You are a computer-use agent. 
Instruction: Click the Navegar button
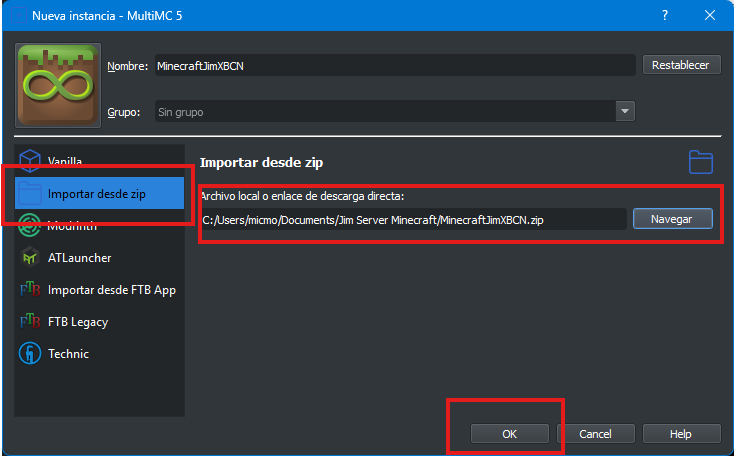pyautogui.click(x=672, y=218)
